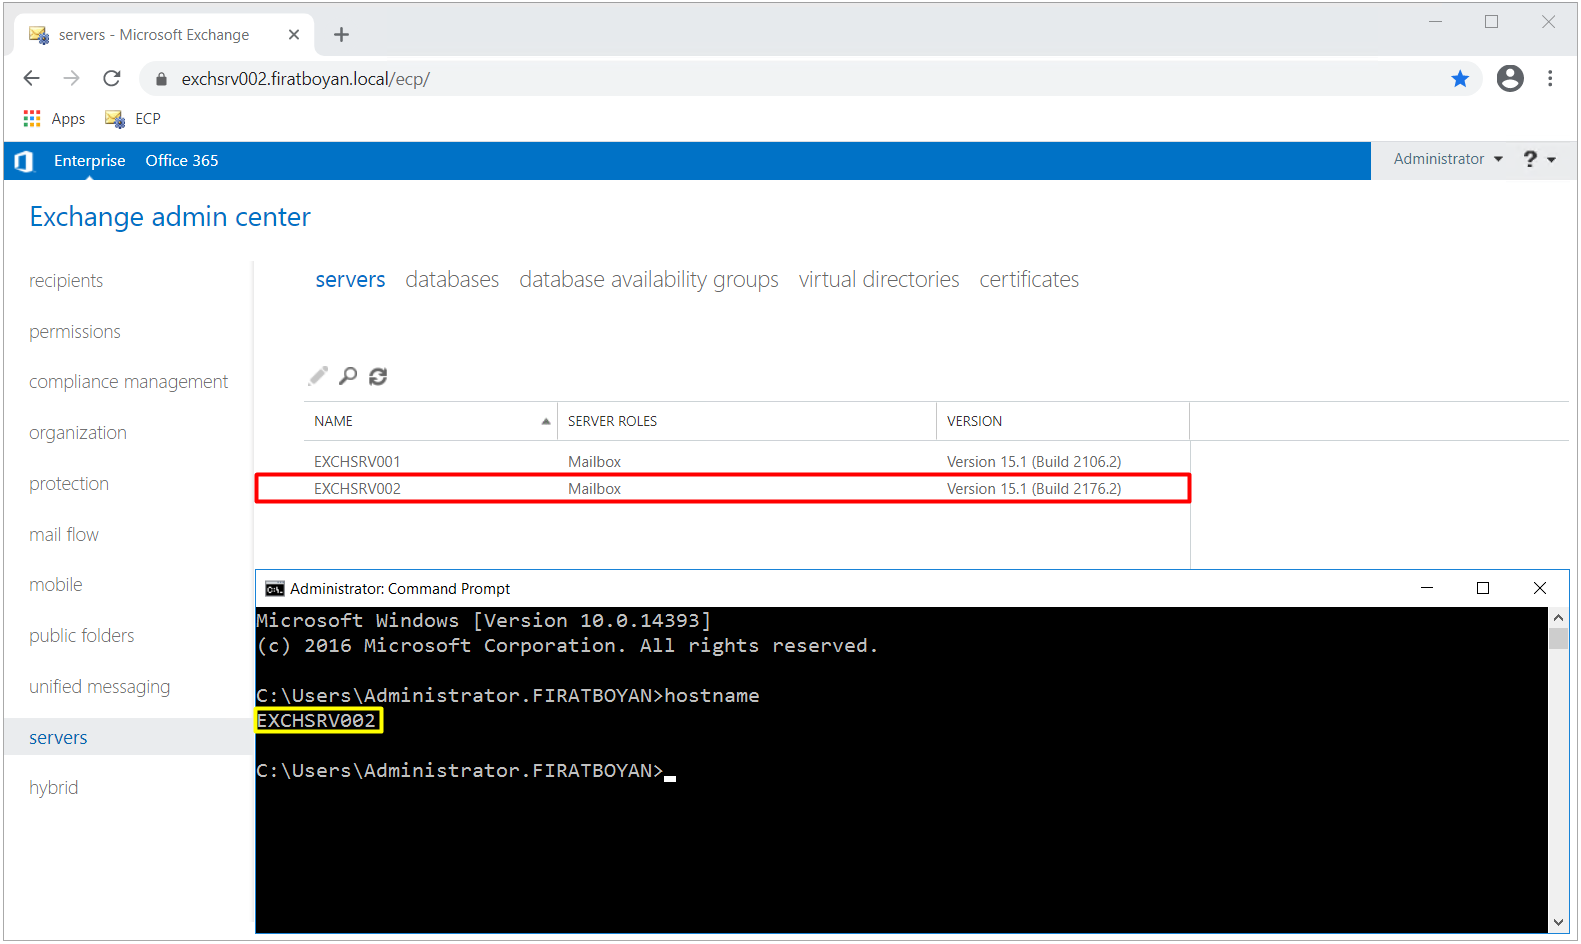The height and width of the screenshot is (944, 1581).
Task: Open the protection section
Action: tap(69, 484)
